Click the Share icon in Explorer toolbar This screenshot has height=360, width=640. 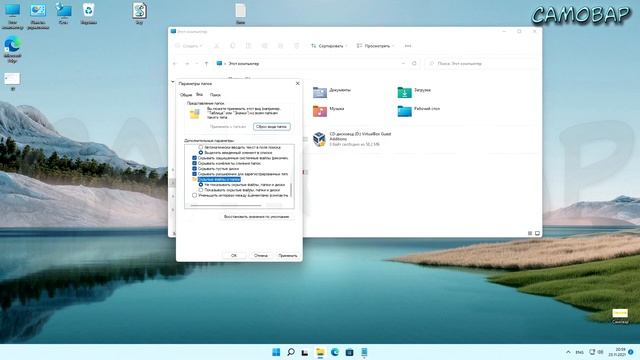(x=280, y=46)
